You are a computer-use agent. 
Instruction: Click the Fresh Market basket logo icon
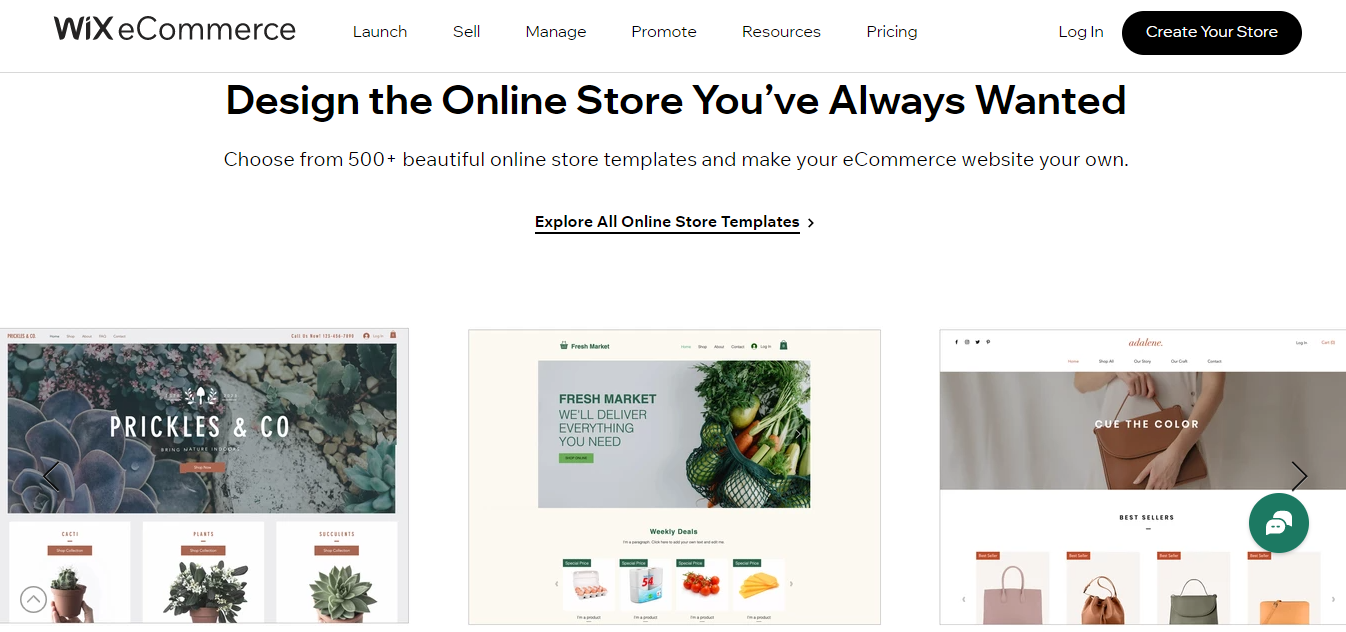[564, 346]
